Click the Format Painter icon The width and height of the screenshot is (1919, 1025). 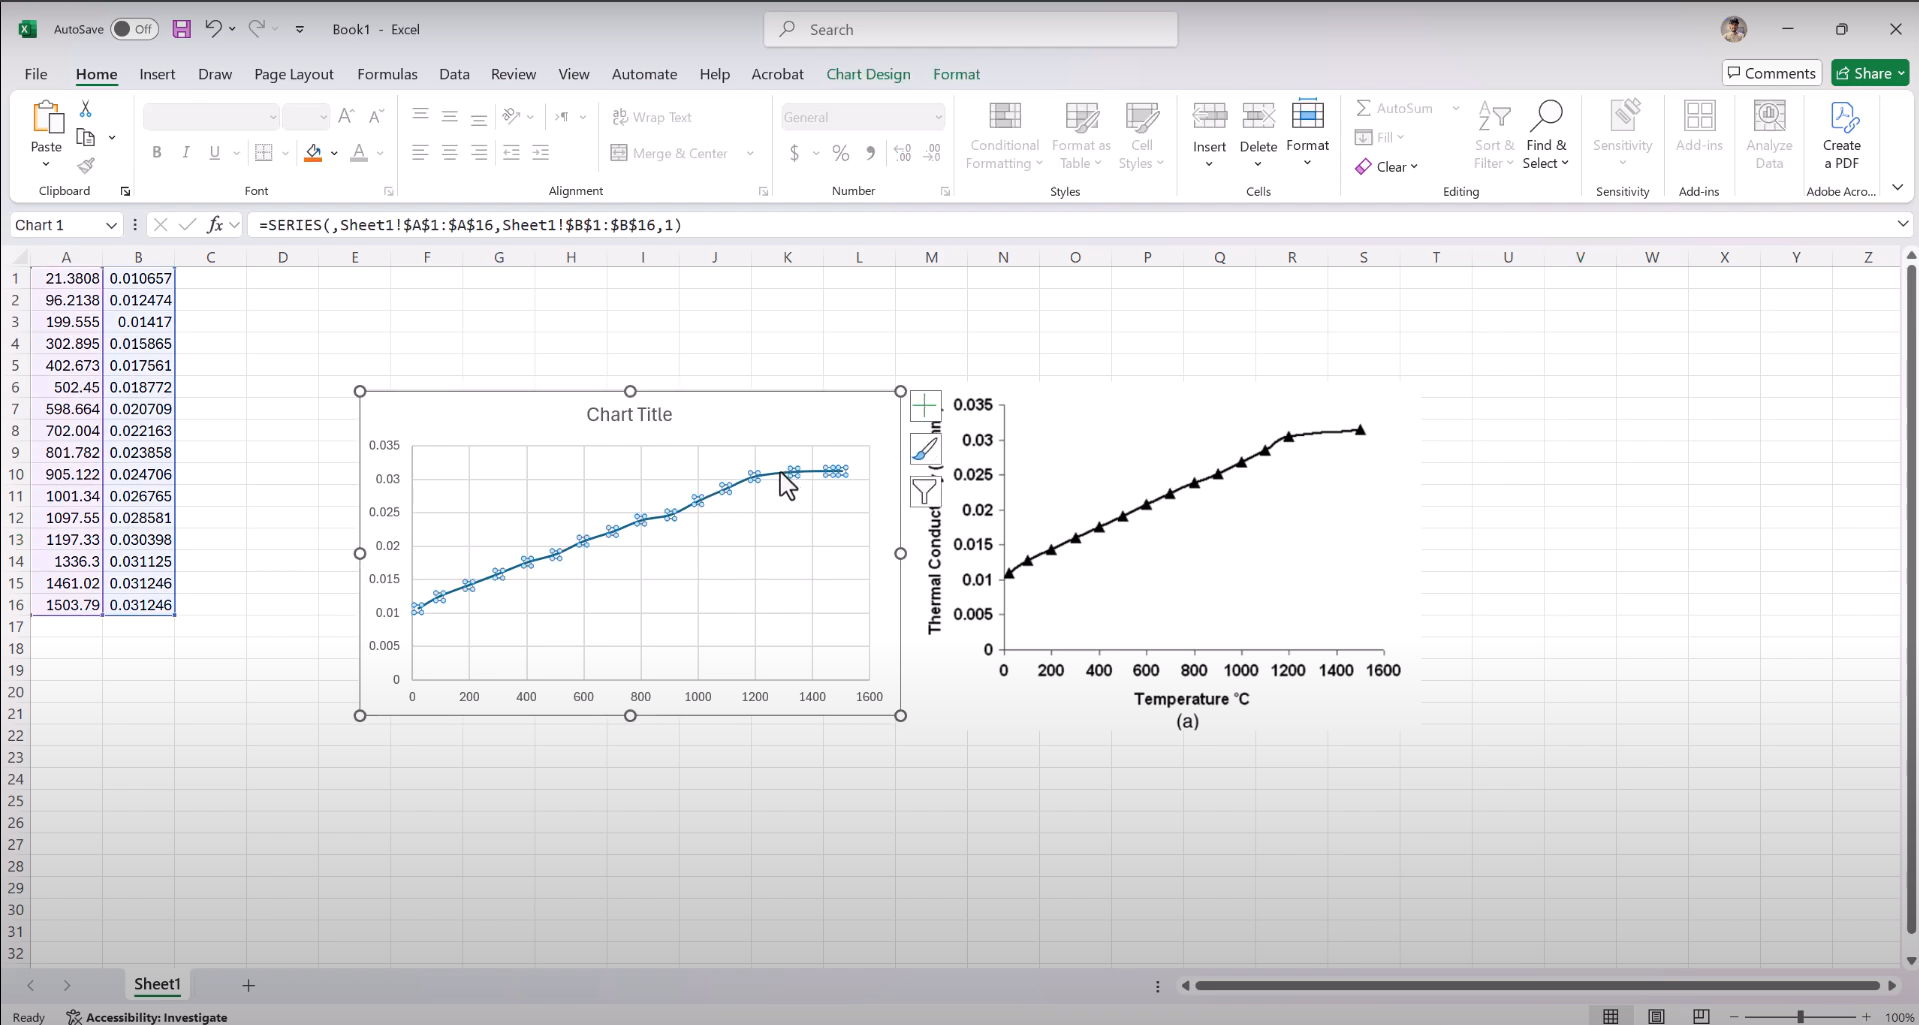pos(86,165)
